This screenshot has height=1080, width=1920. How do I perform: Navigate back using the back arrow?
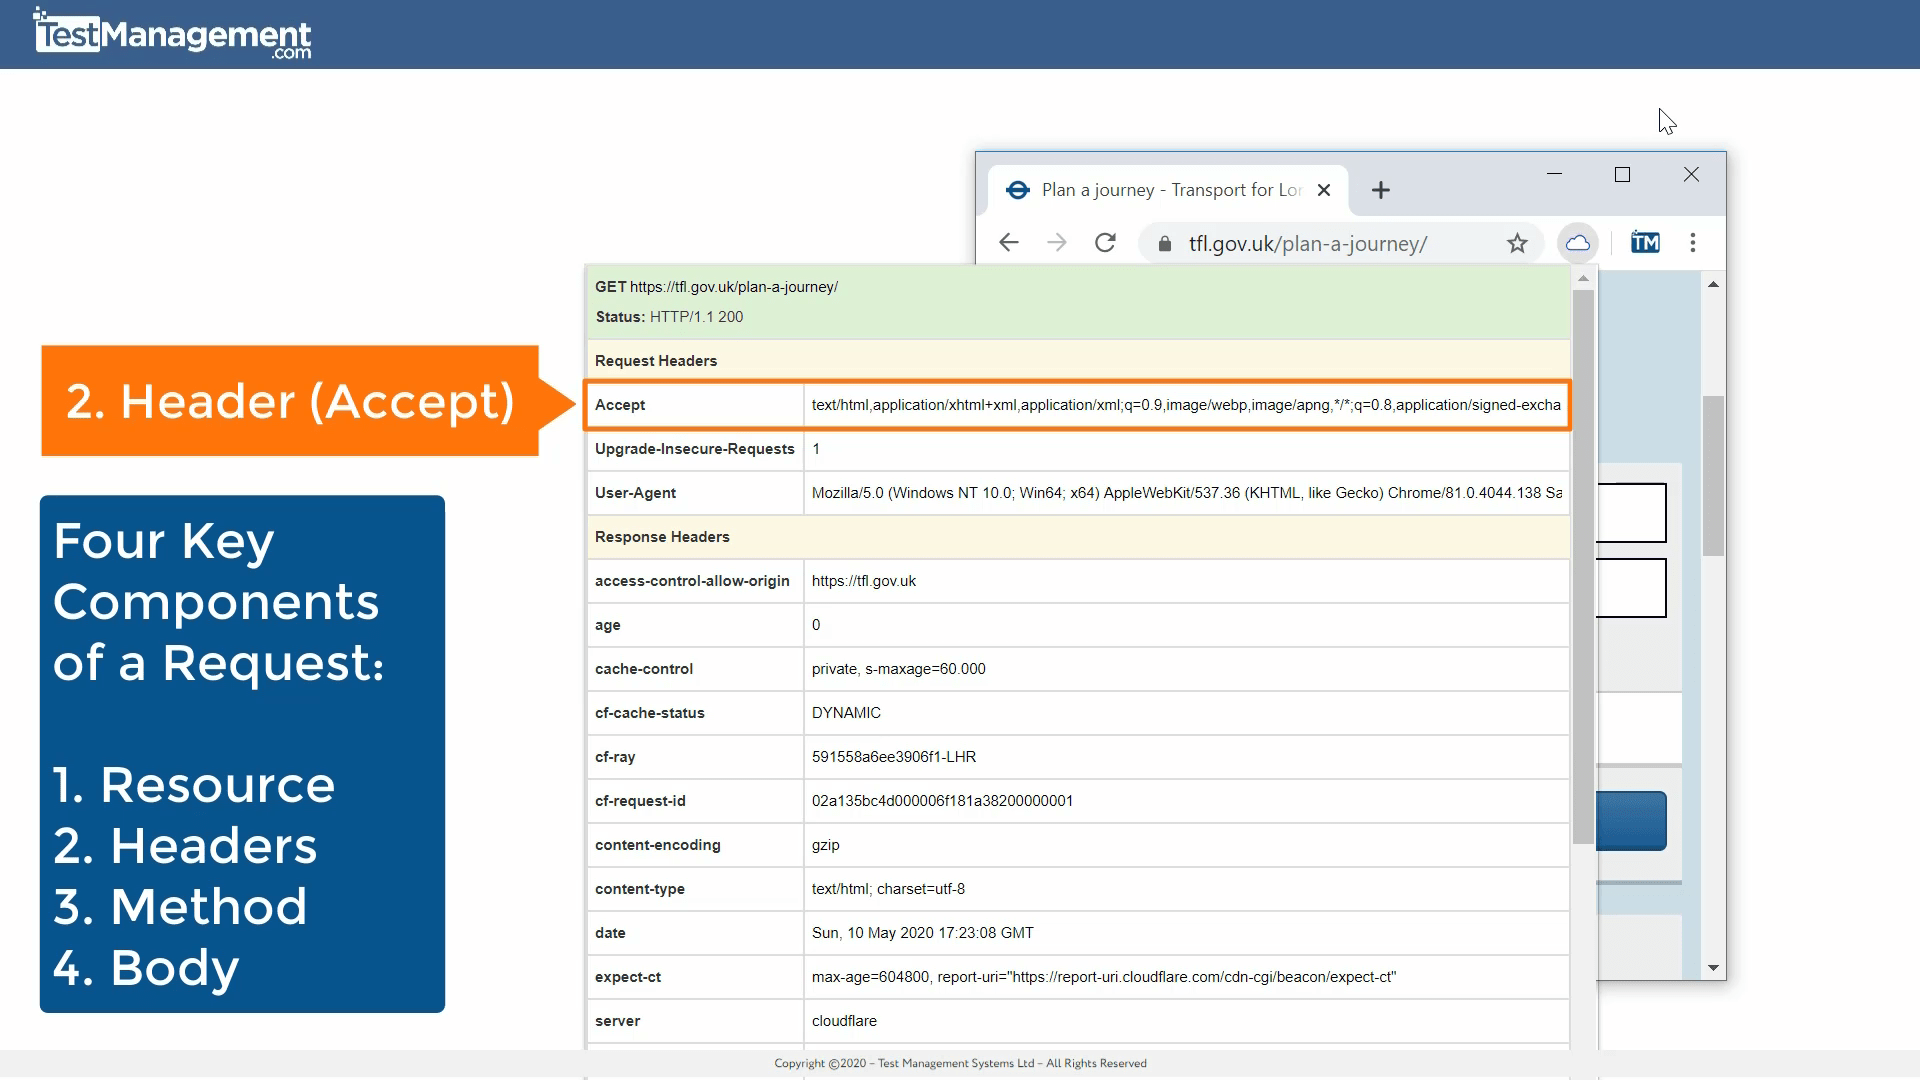tap(1008, 242)
